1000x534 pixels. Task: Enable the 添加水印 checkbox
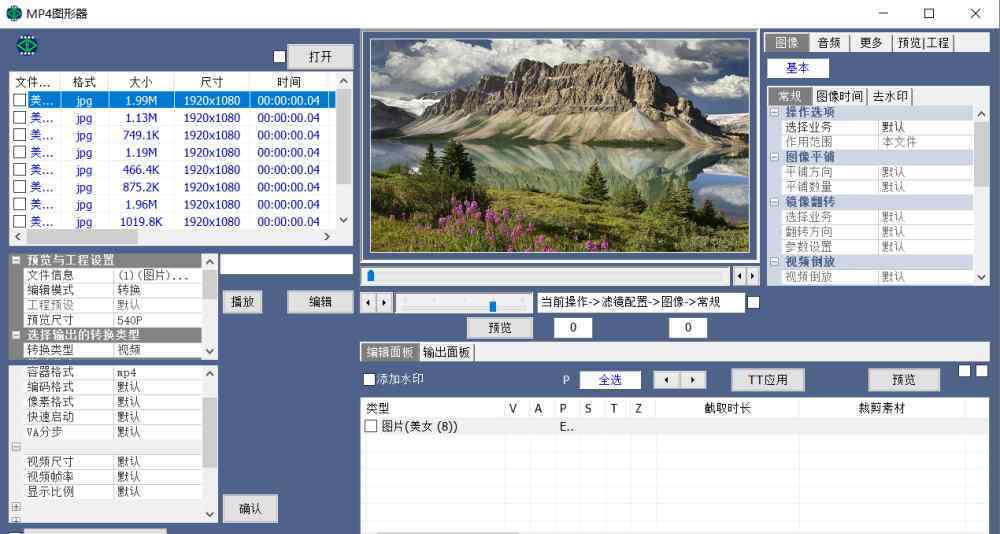(x=369, y=380)
